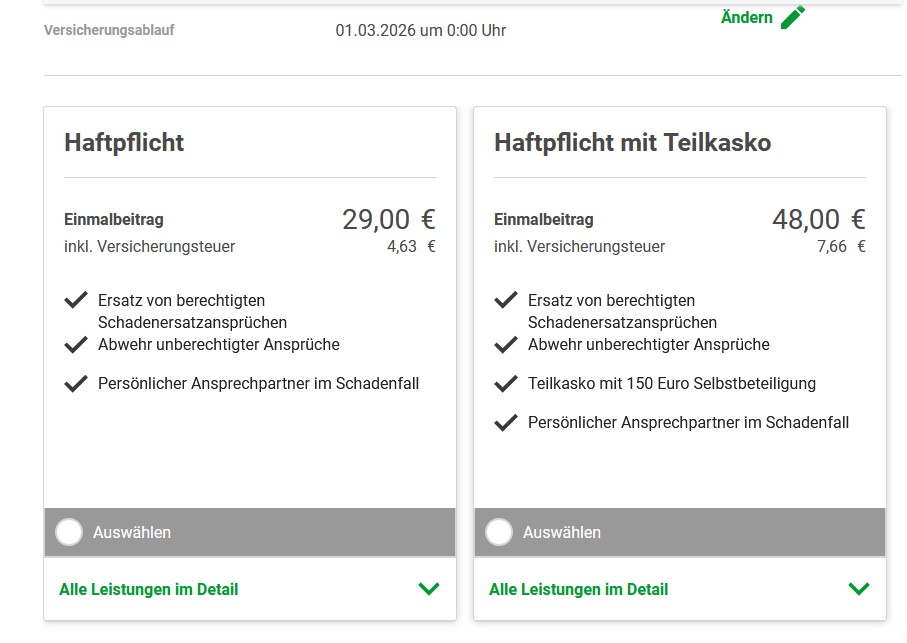Click checkmark beside Abwehr unberechtigter Ansprüche in the Teilkasko card
This screenshot has width=907, height=643.
pos(506,345)
